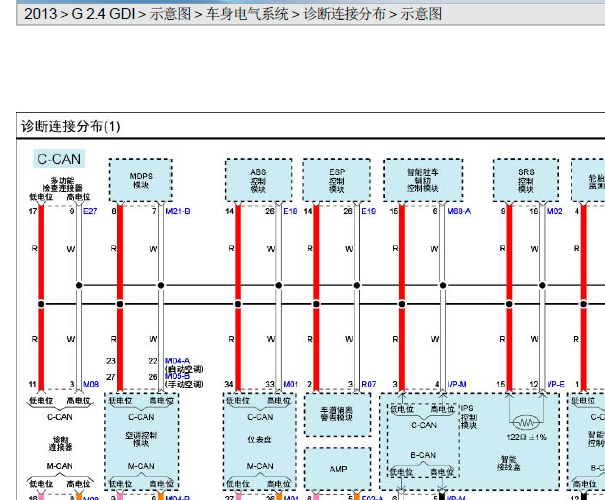
Task: Select the MDPS模块 box
Action: 140,180
